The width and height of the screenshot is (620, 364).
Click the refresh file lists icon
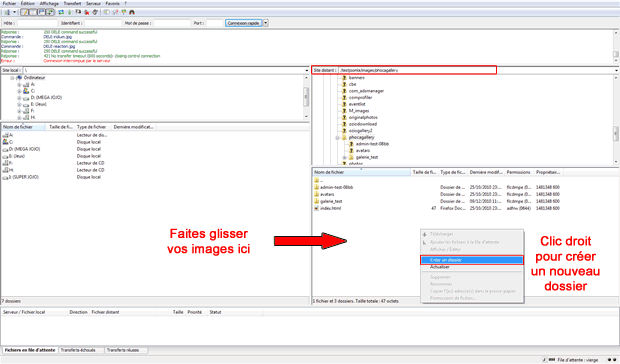61,12
